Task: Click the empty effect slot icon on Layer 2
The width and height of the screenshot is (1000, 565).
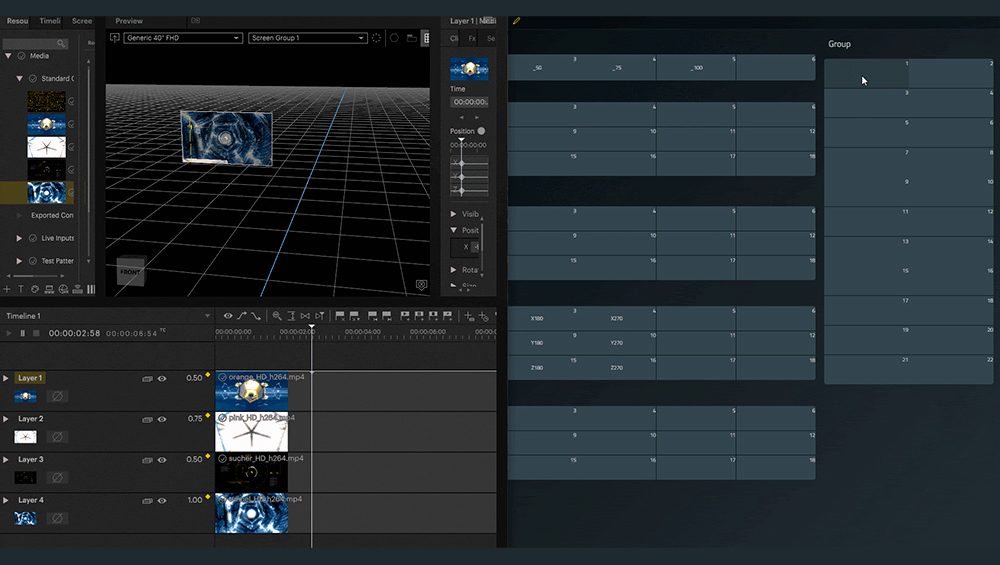Action: point(57,437)
